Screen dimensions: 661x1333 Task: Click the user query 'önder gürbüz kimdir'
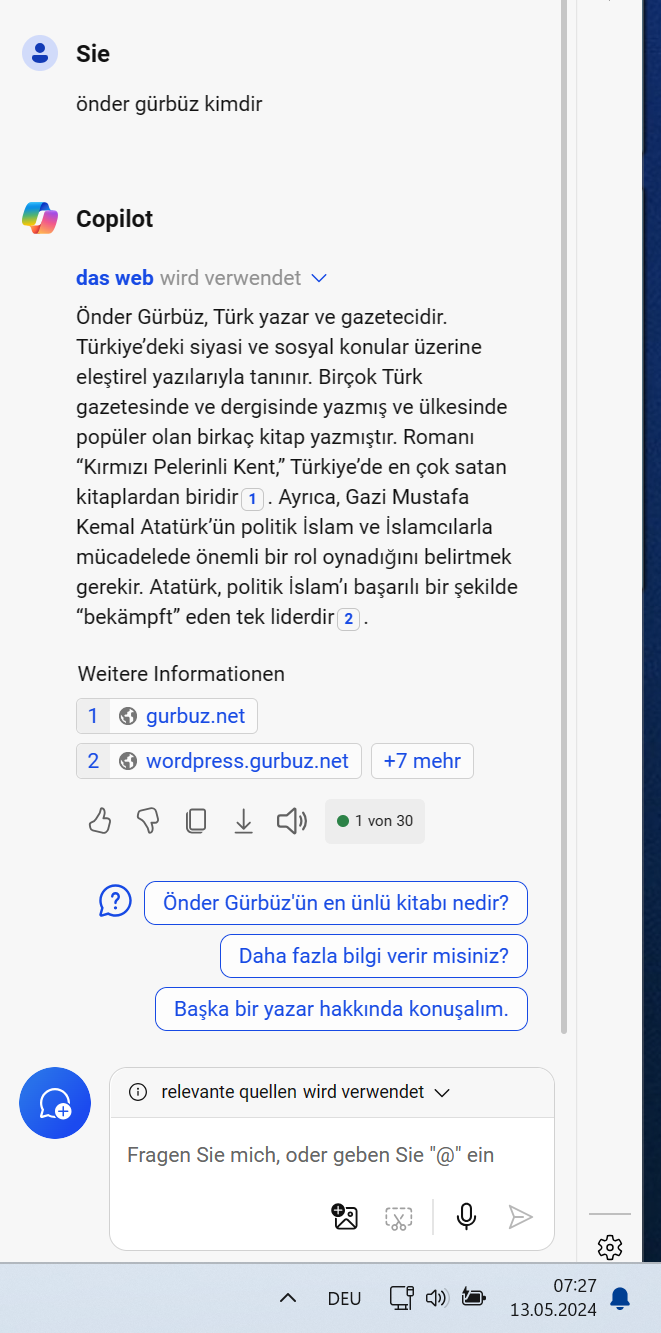click(x=169, y=103)
